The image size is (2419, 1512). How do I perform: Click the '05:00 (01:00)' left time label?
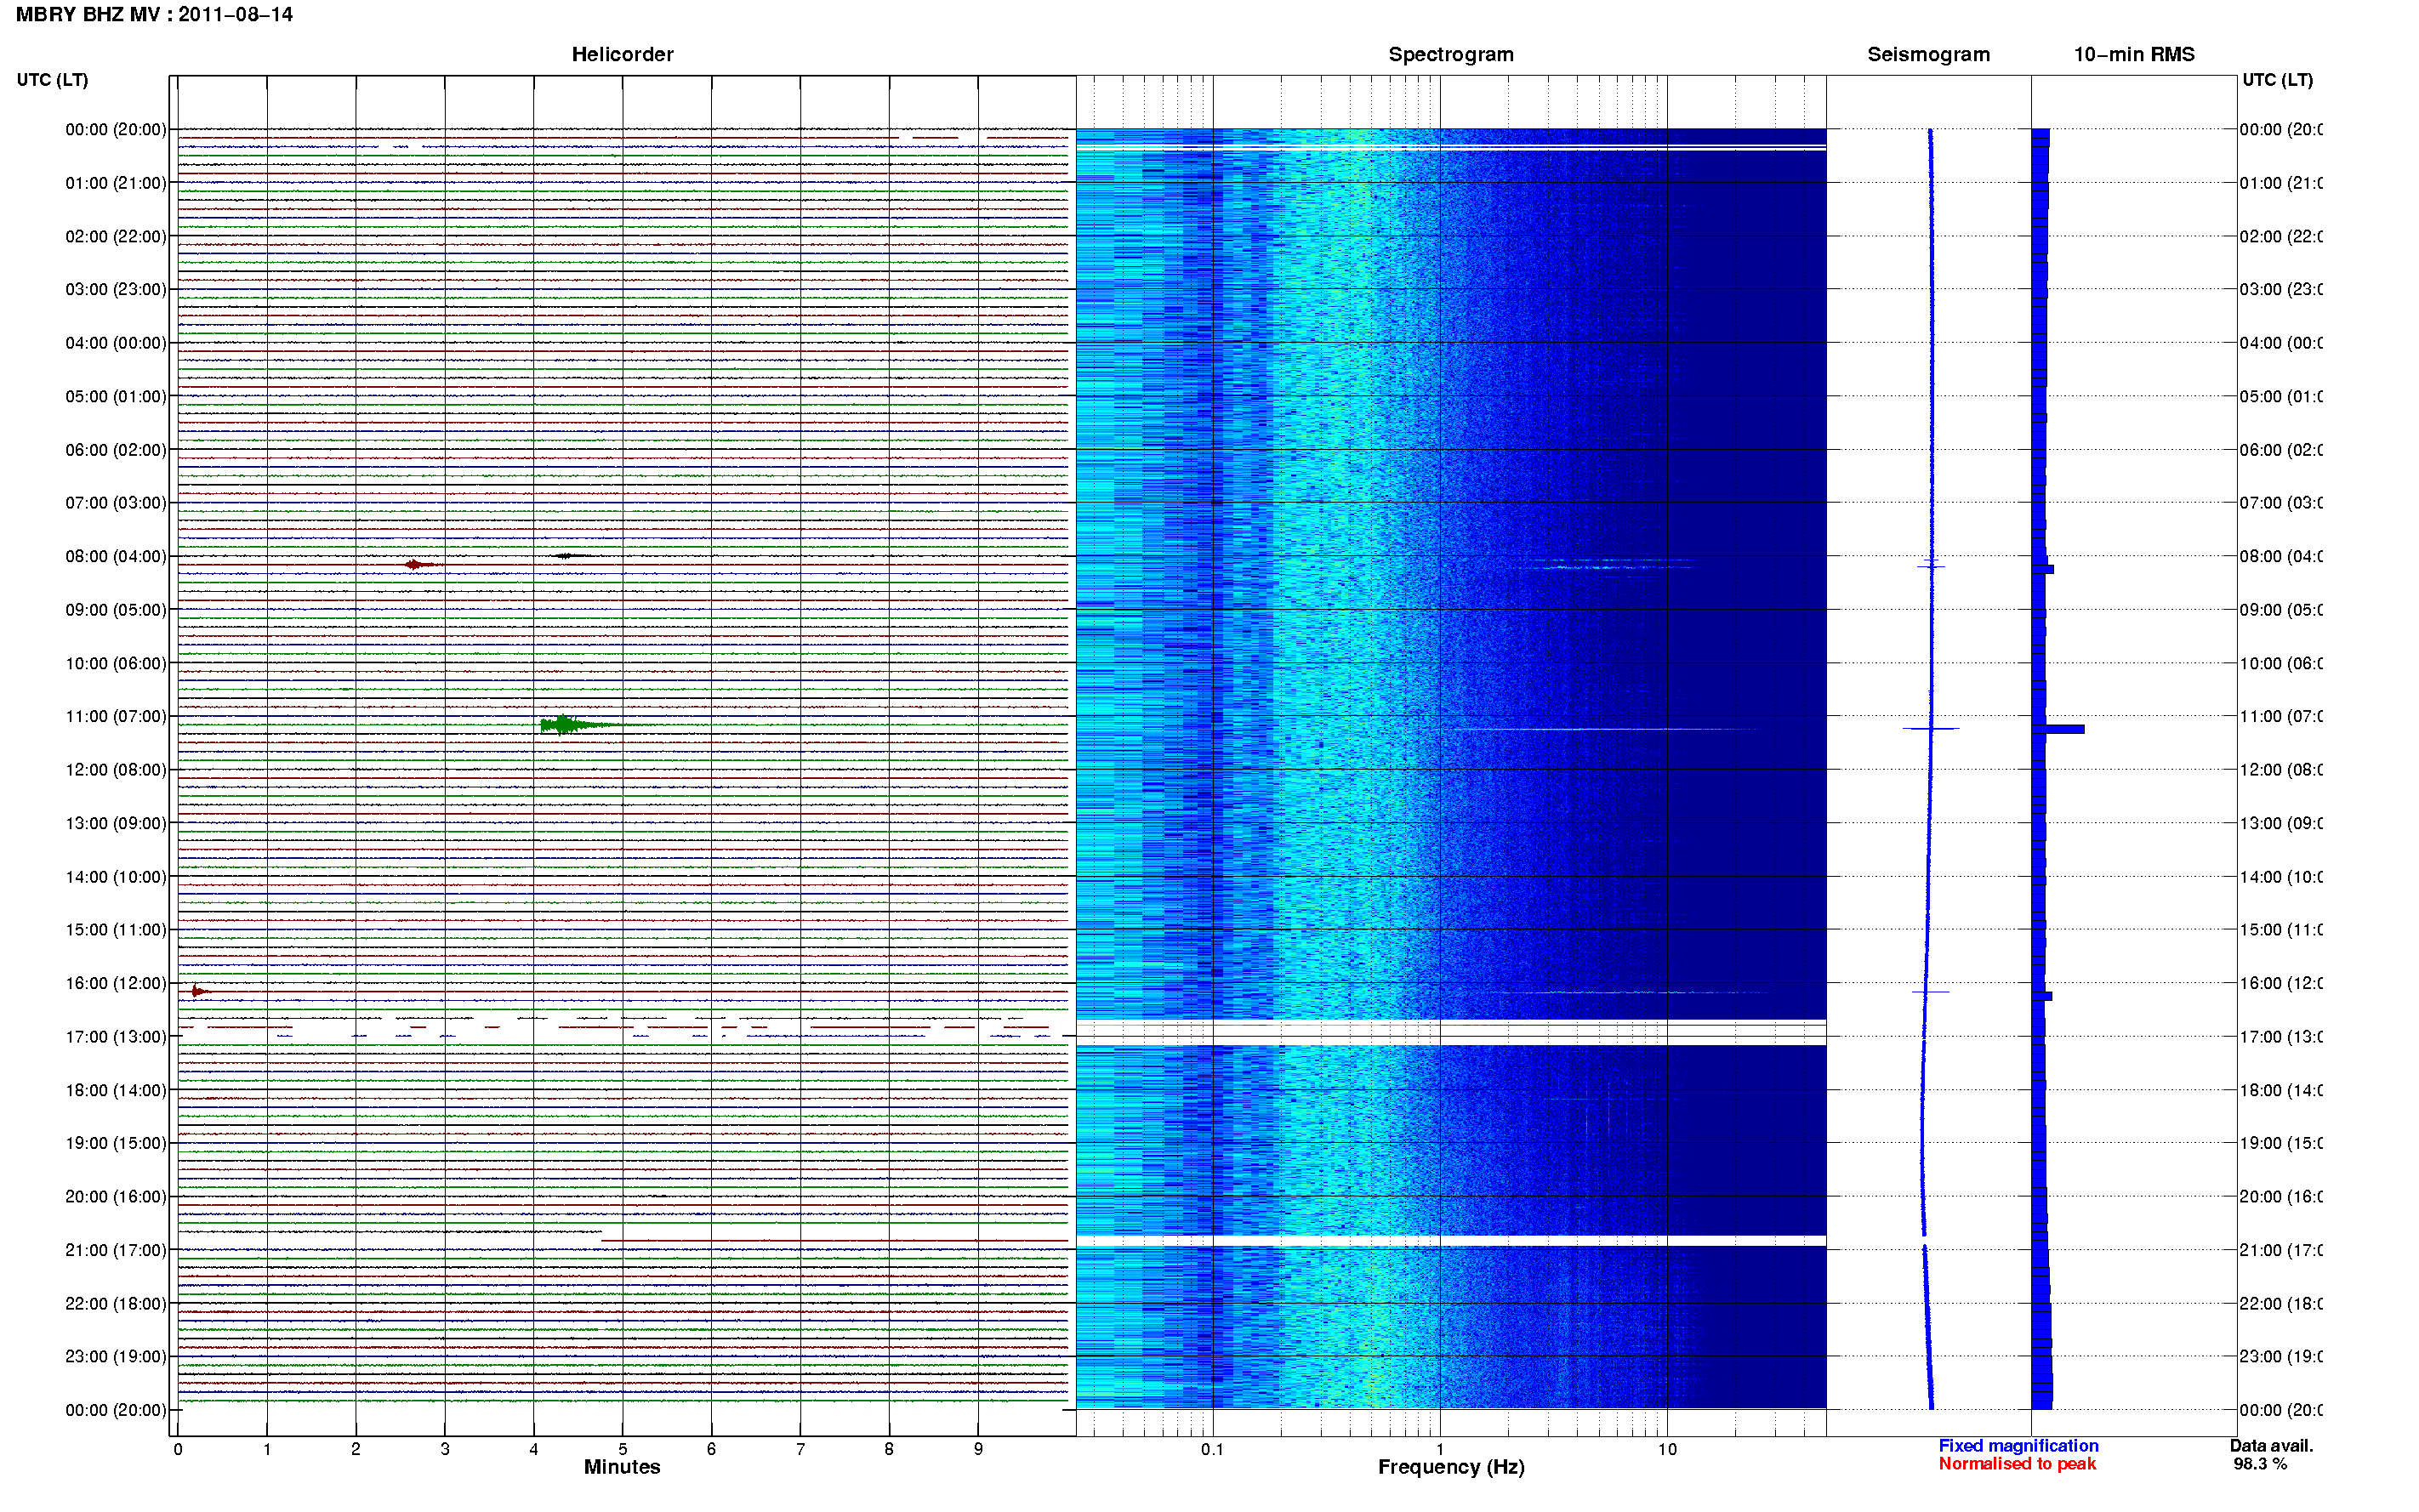(x=116, y=396)
